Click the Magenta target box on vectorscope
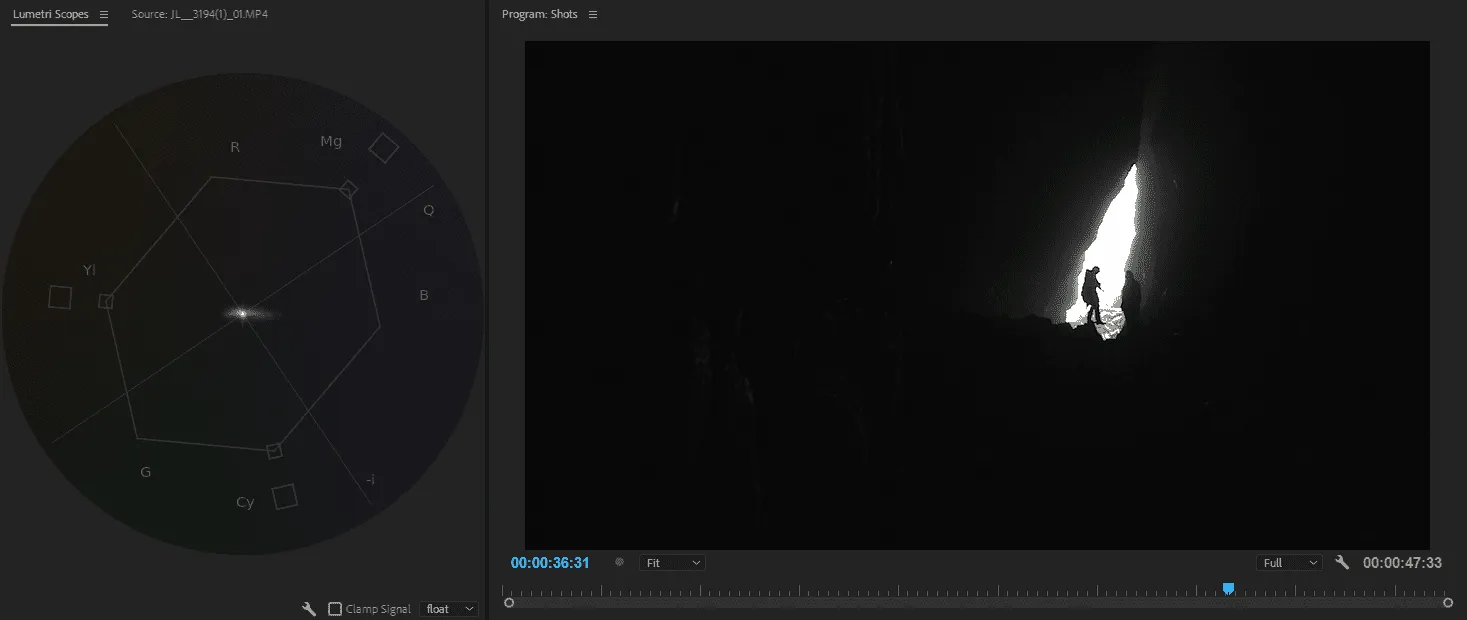Screen dimensions: 1467x620 (x=383, y=148)
